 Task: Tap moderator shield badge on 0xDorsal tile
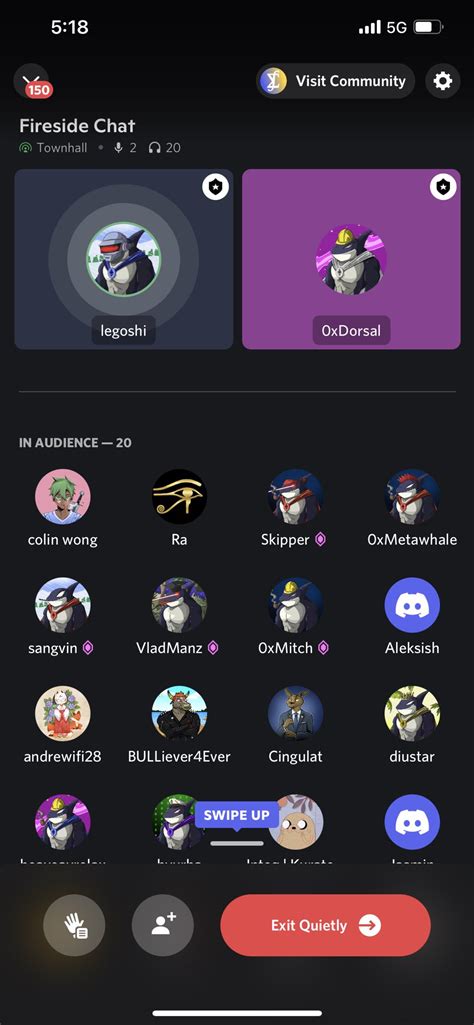pos(443,188)
